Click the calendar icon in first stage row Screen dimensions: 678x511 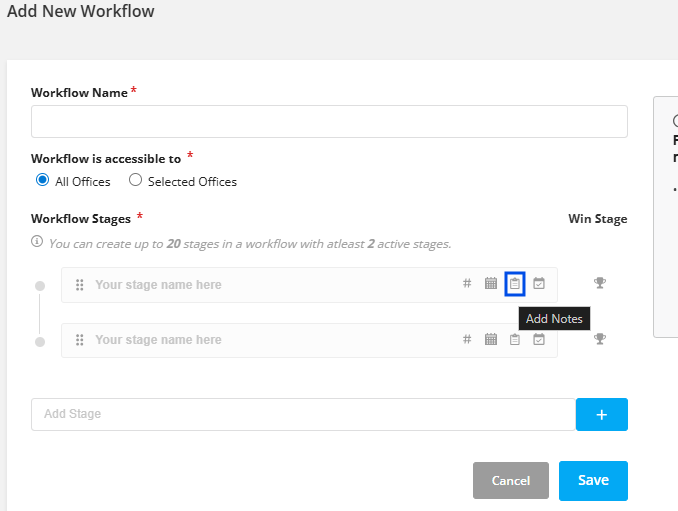tap(491, 284)
